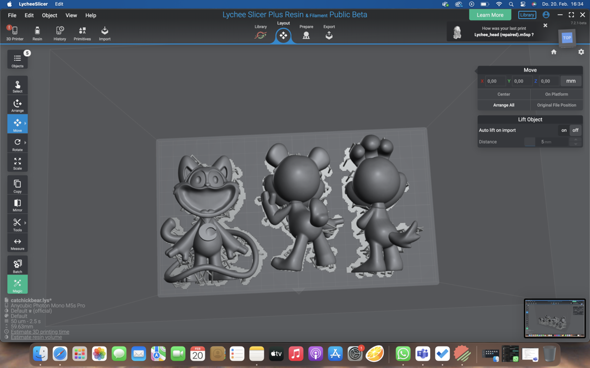Turn Auto lift on import on
This screenshot has width=590, height=368.
point(564,130)
